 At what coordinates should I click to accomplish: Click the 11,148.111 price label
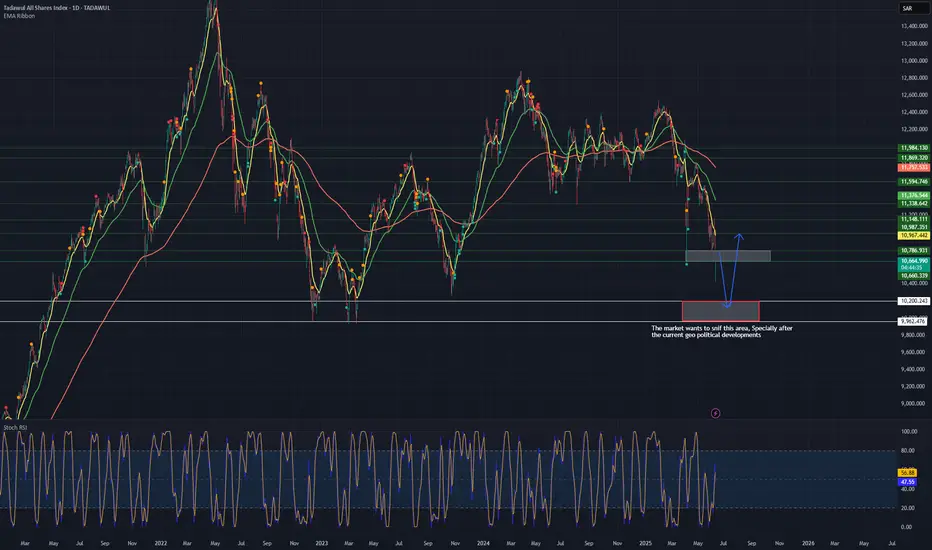(x=914, y=219)
